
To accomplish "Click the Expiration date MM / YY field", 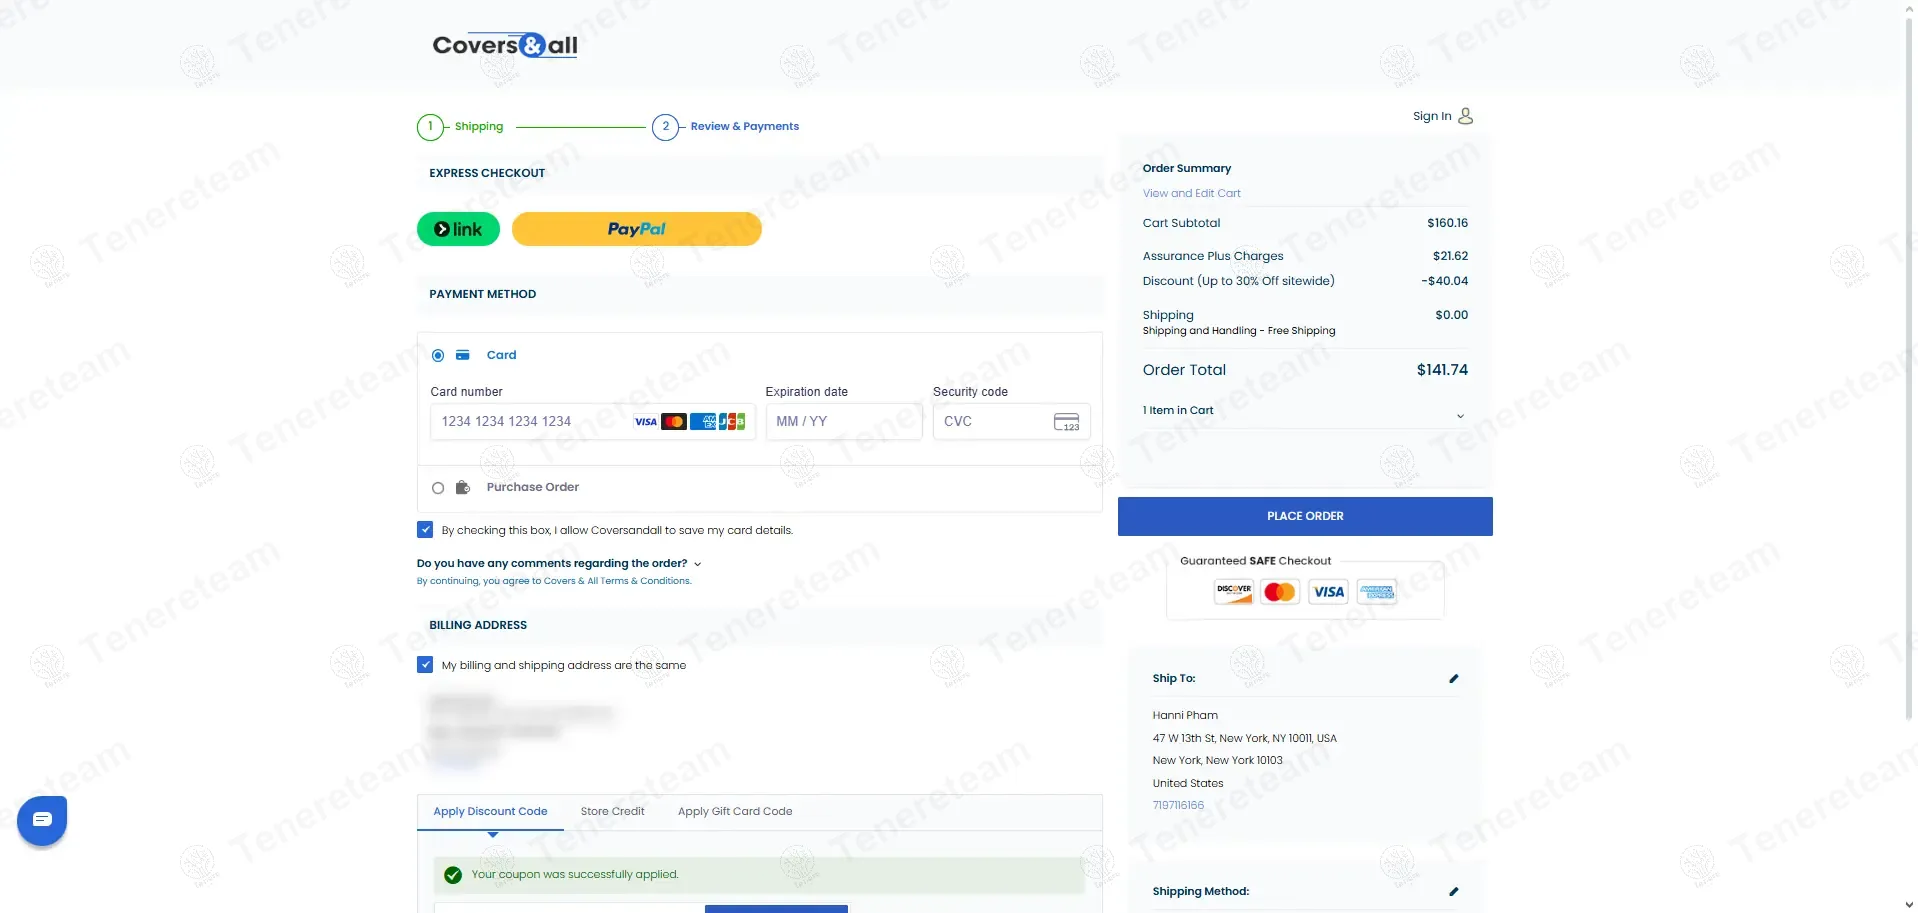I will (x=844, y=422).
